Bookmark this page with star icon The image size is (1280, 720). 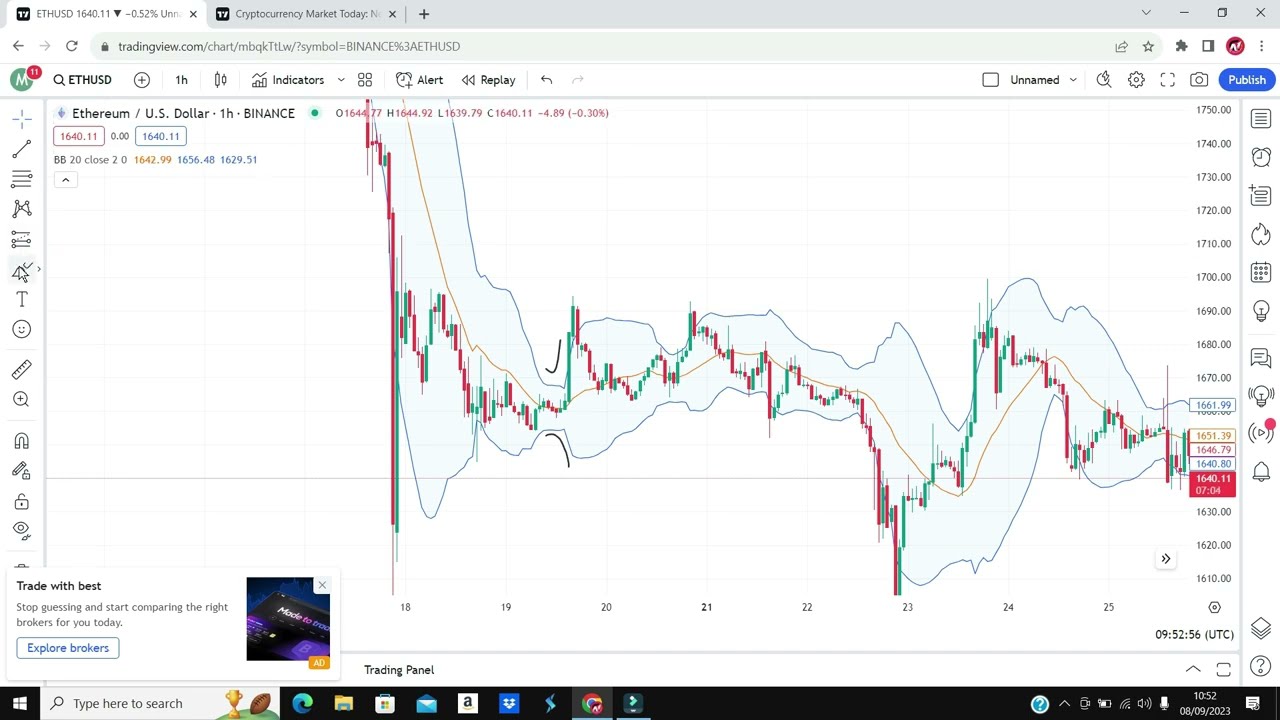(1148, 46)
